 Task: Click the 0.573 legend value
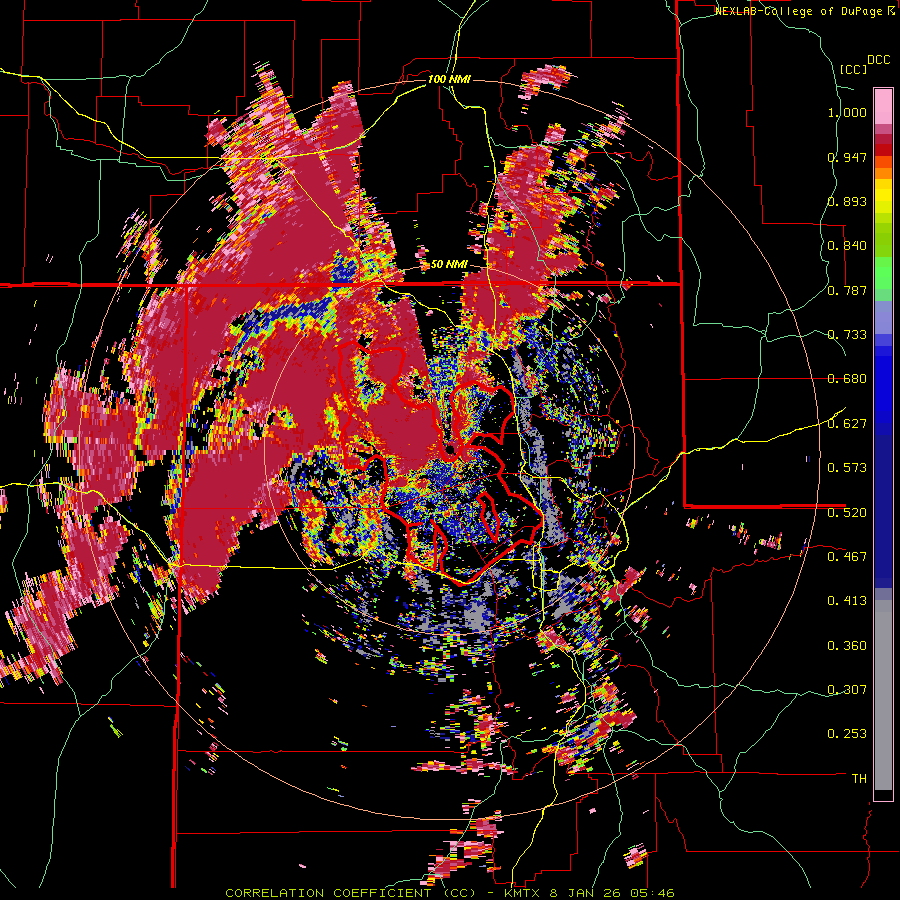[847, 468]
